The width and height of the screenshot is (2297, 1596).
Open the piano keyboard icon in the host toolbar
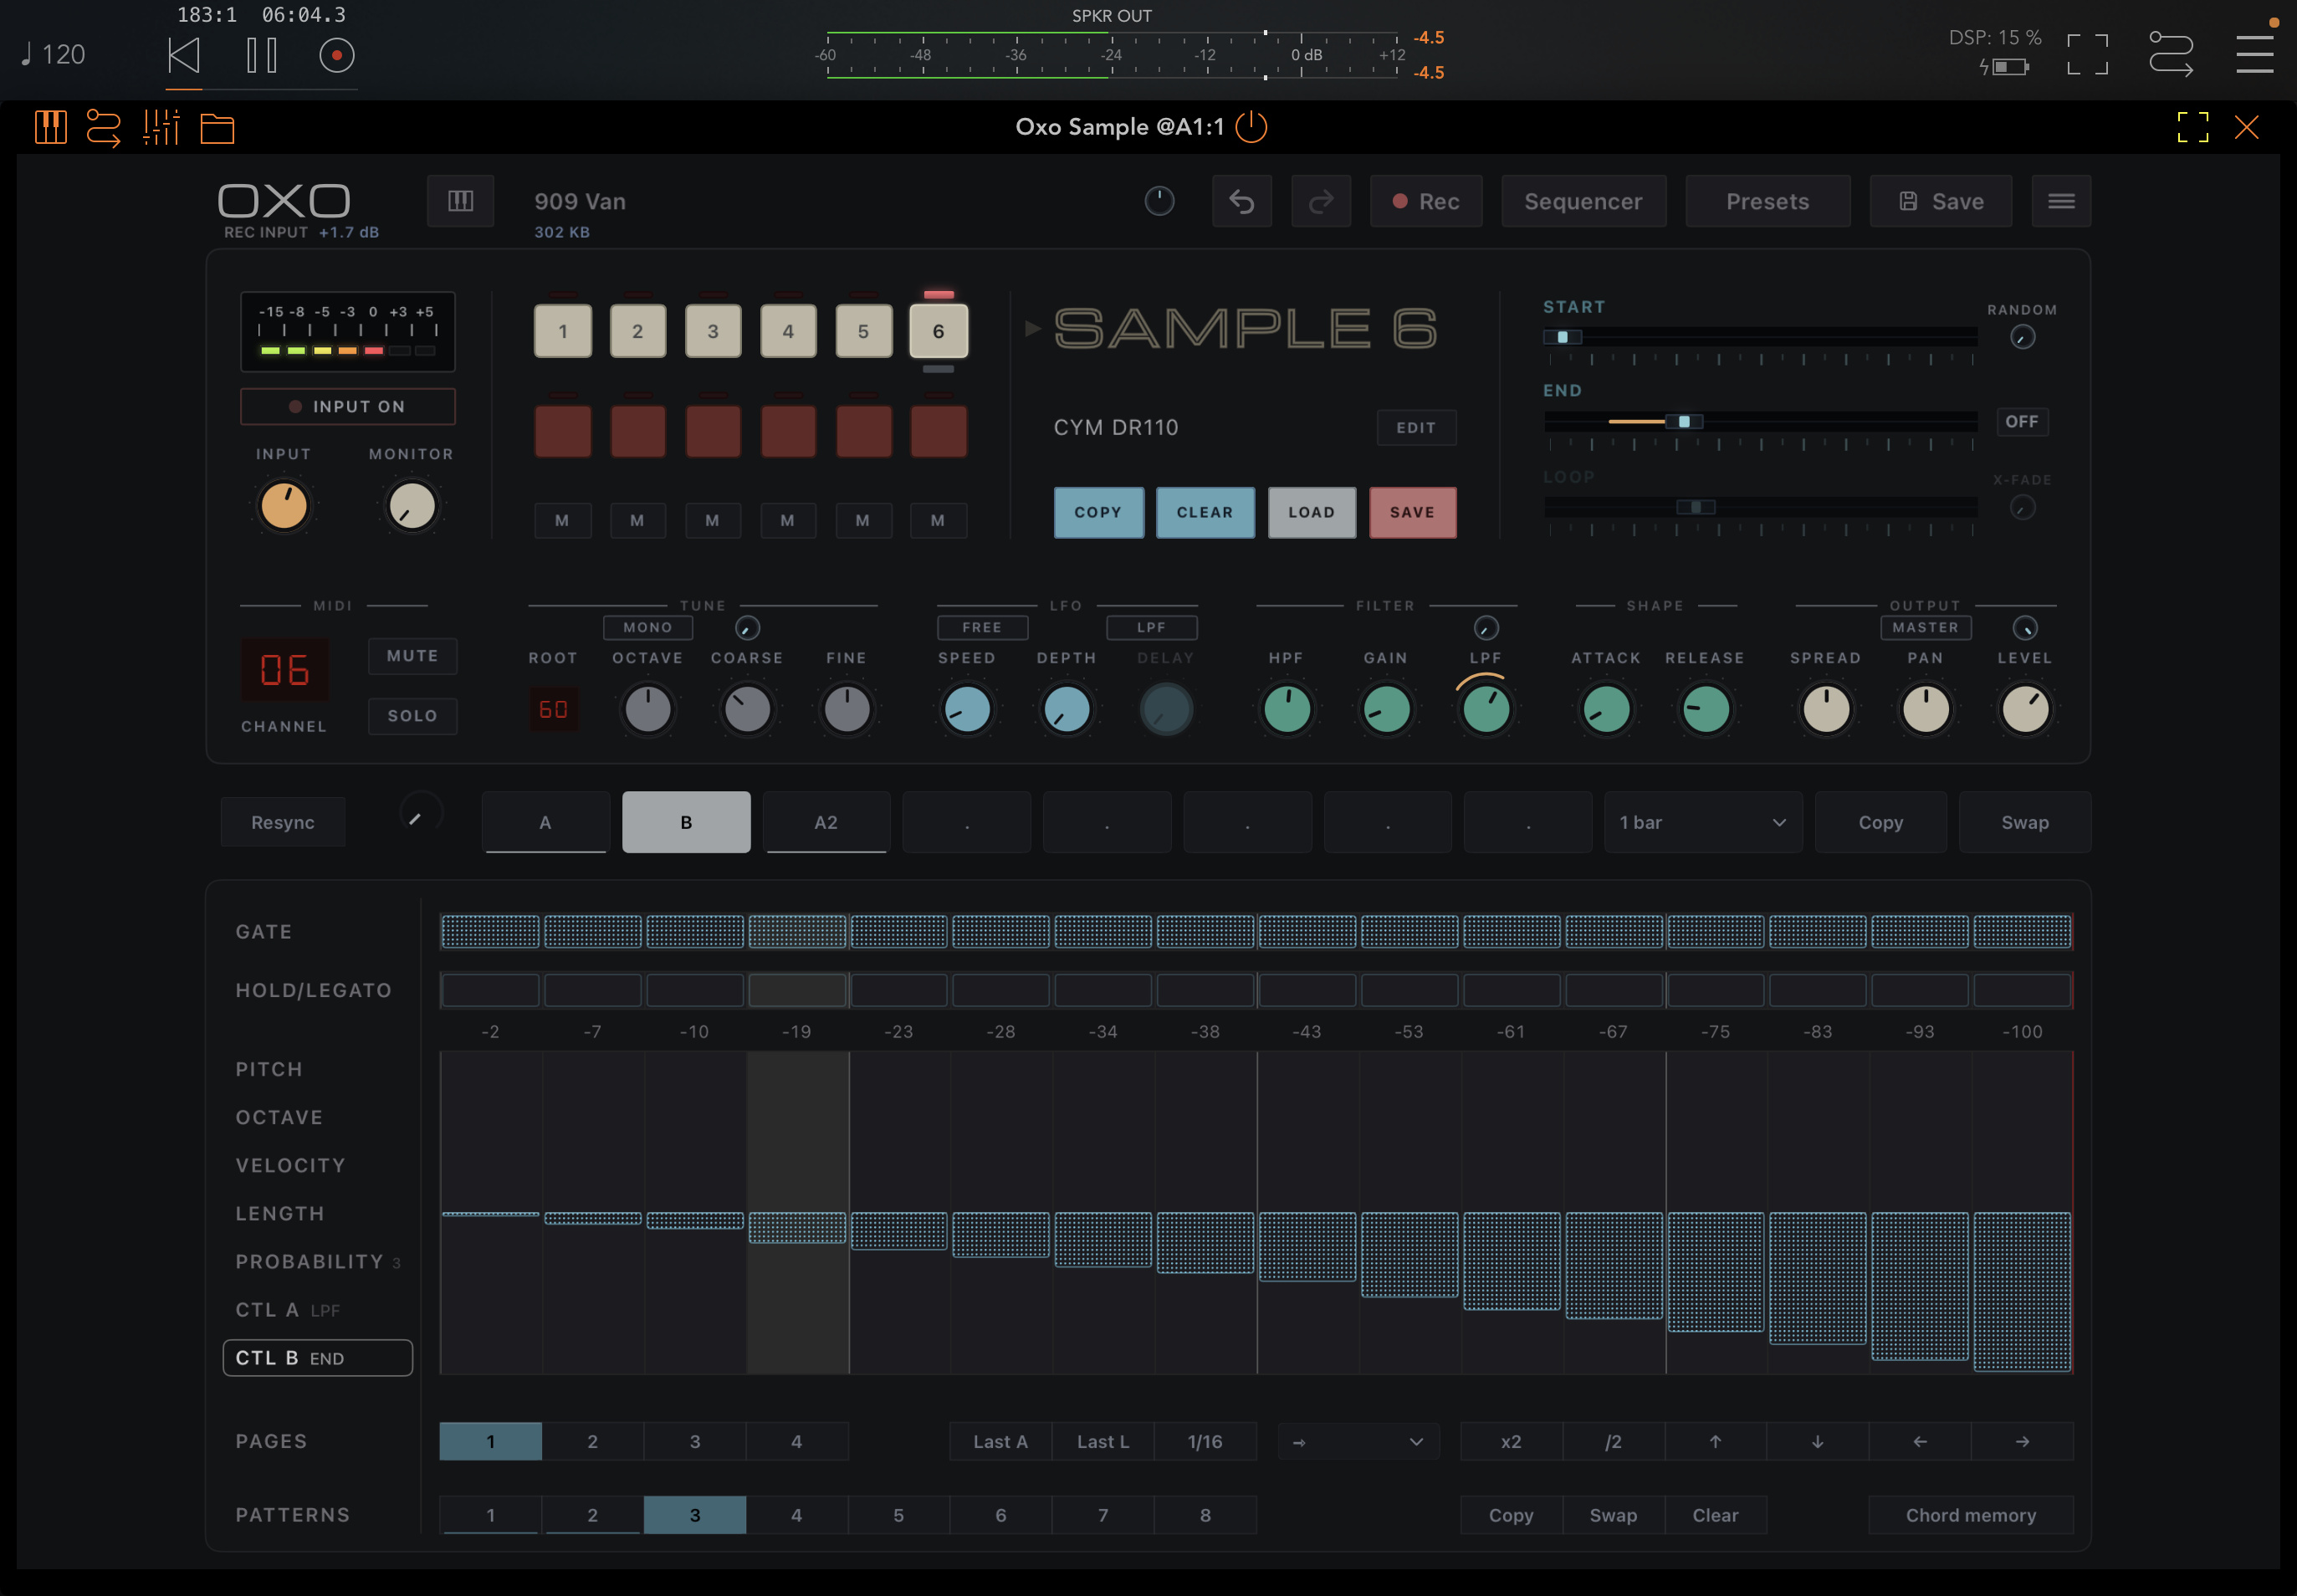pos(51,127)
